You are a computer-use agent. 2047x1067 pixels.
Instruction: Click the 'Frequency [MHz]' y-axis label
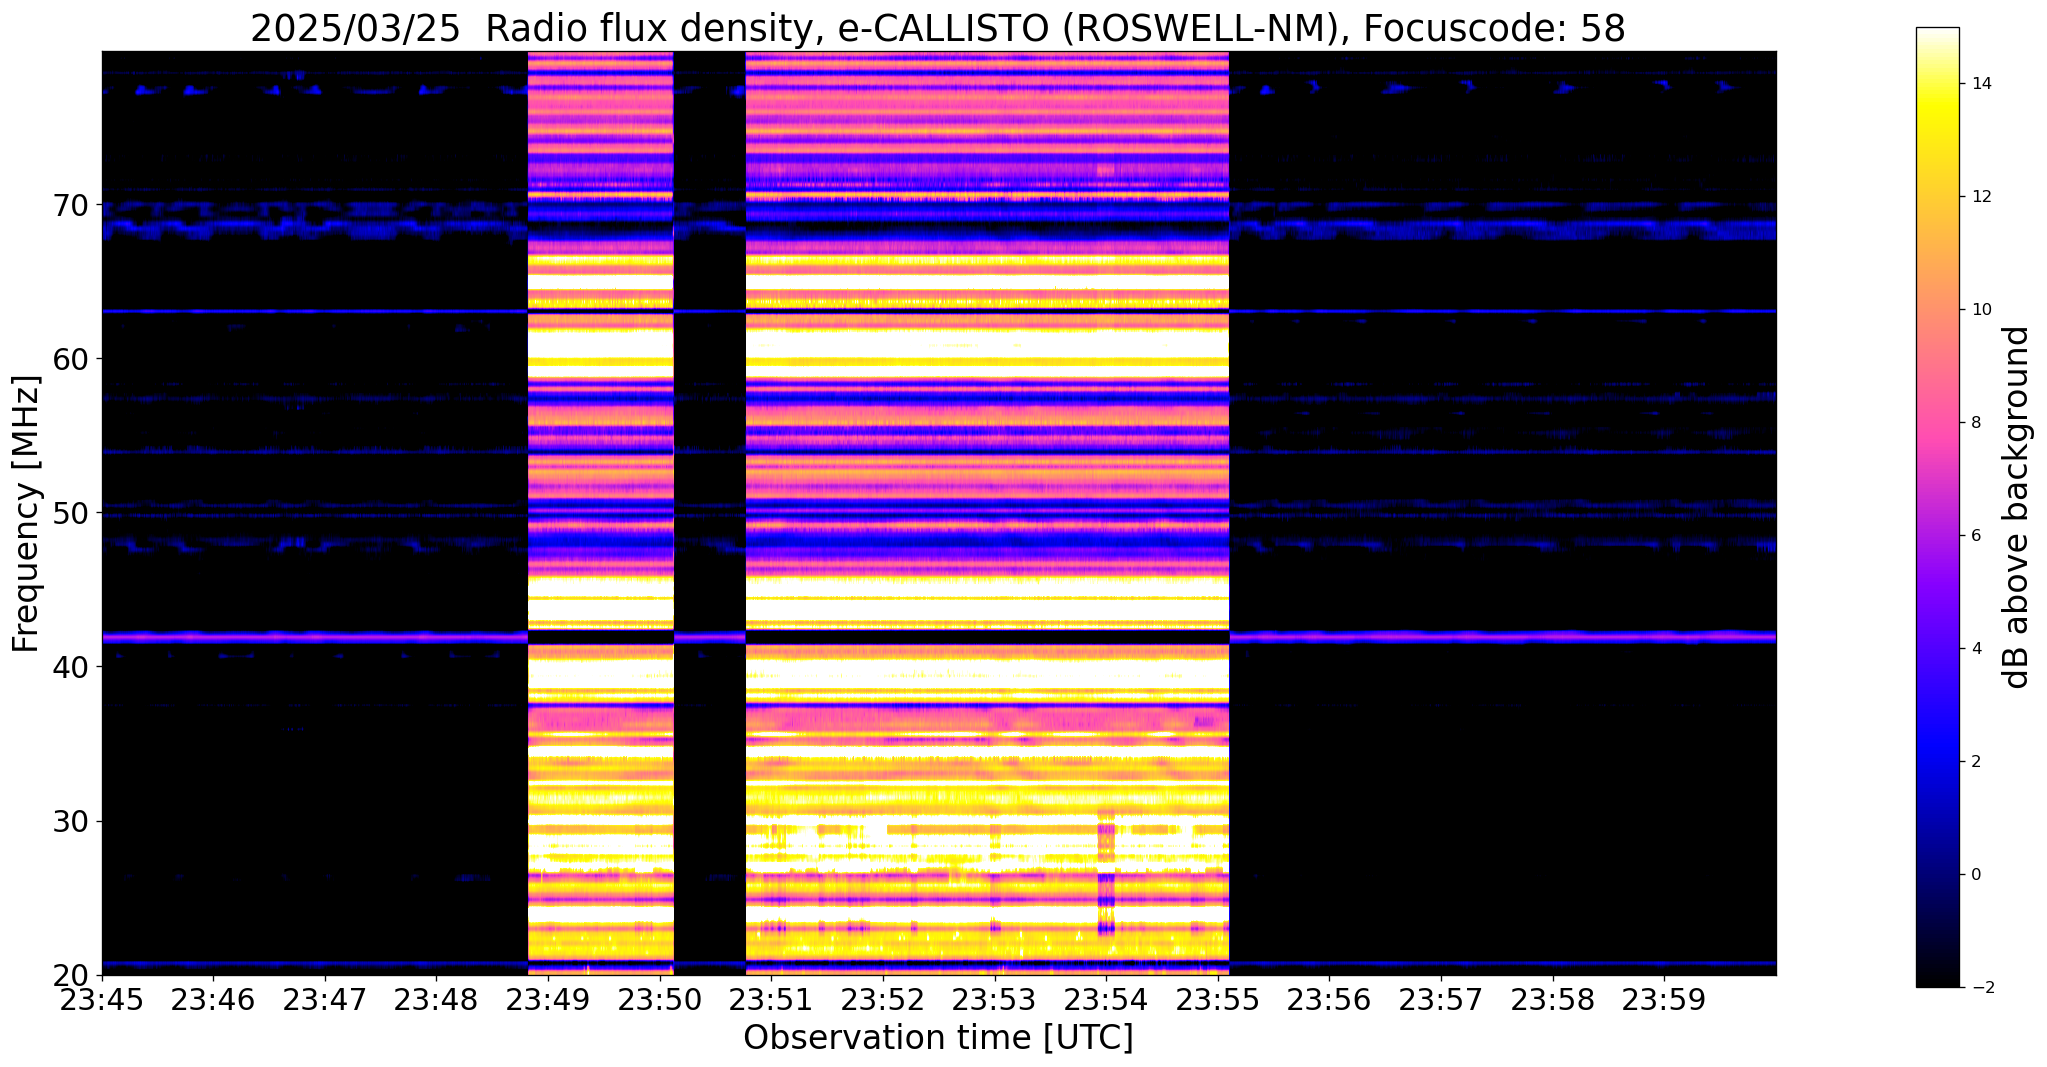[27, 514]
